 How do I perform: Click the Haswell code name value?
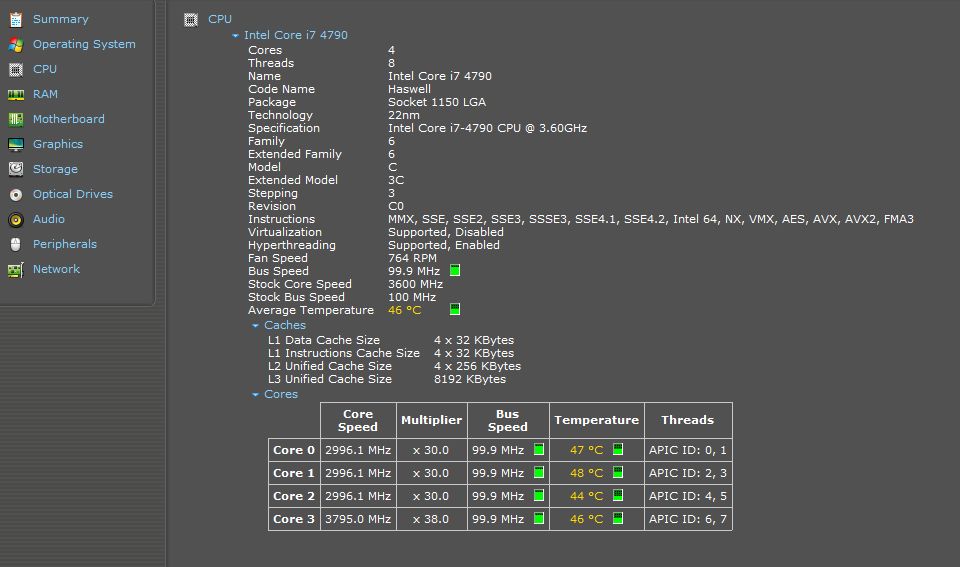pos(410,89)
